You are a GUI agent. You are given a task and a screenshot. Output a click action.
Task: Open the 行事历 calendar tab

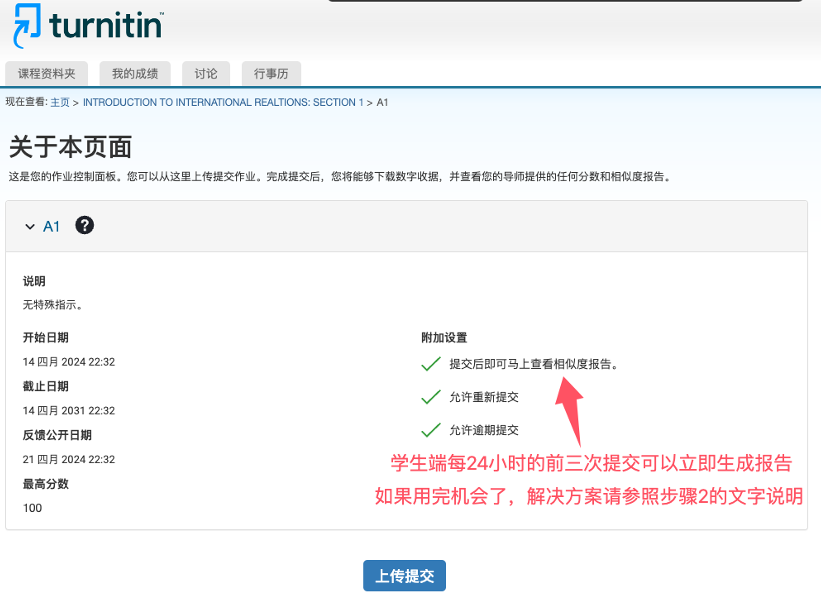[272, 74]
